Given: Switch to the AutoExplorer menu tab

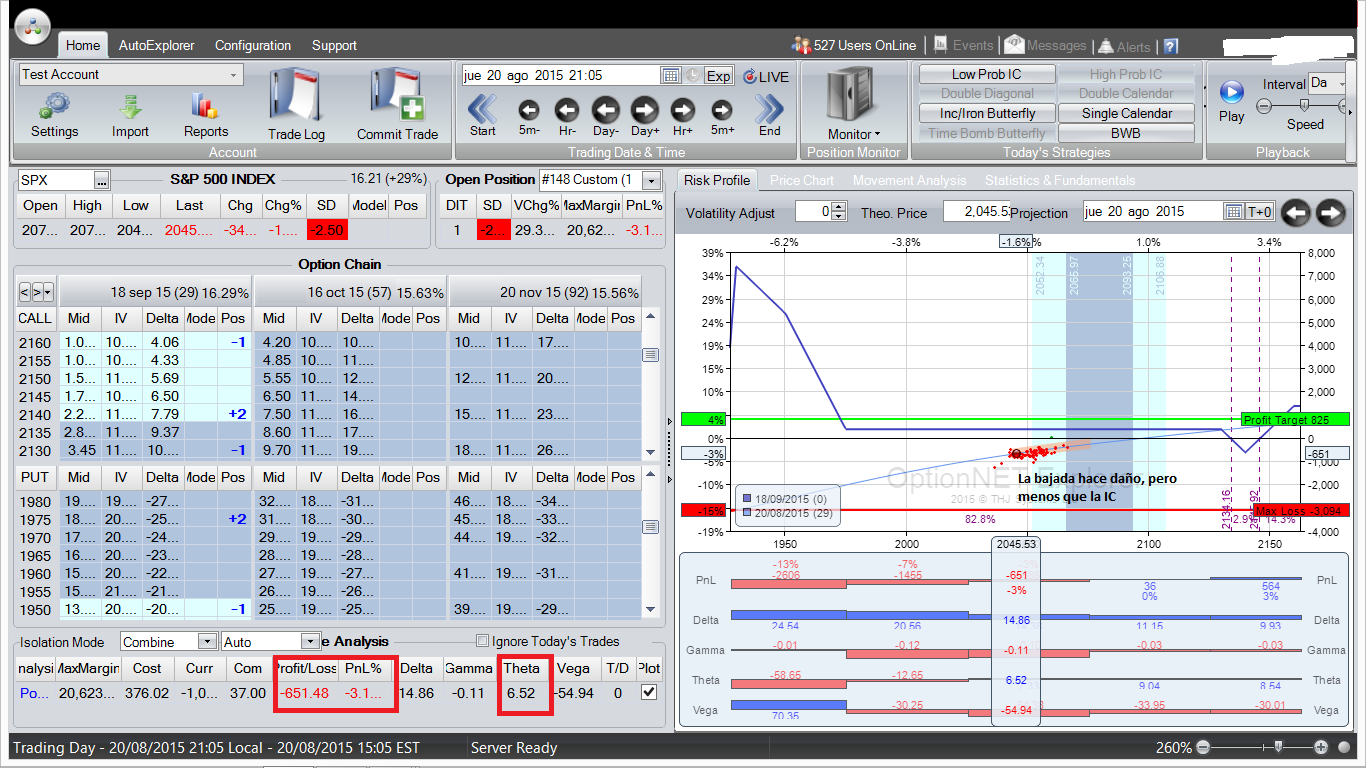Looking at the screenshot, I should point(156,45).
